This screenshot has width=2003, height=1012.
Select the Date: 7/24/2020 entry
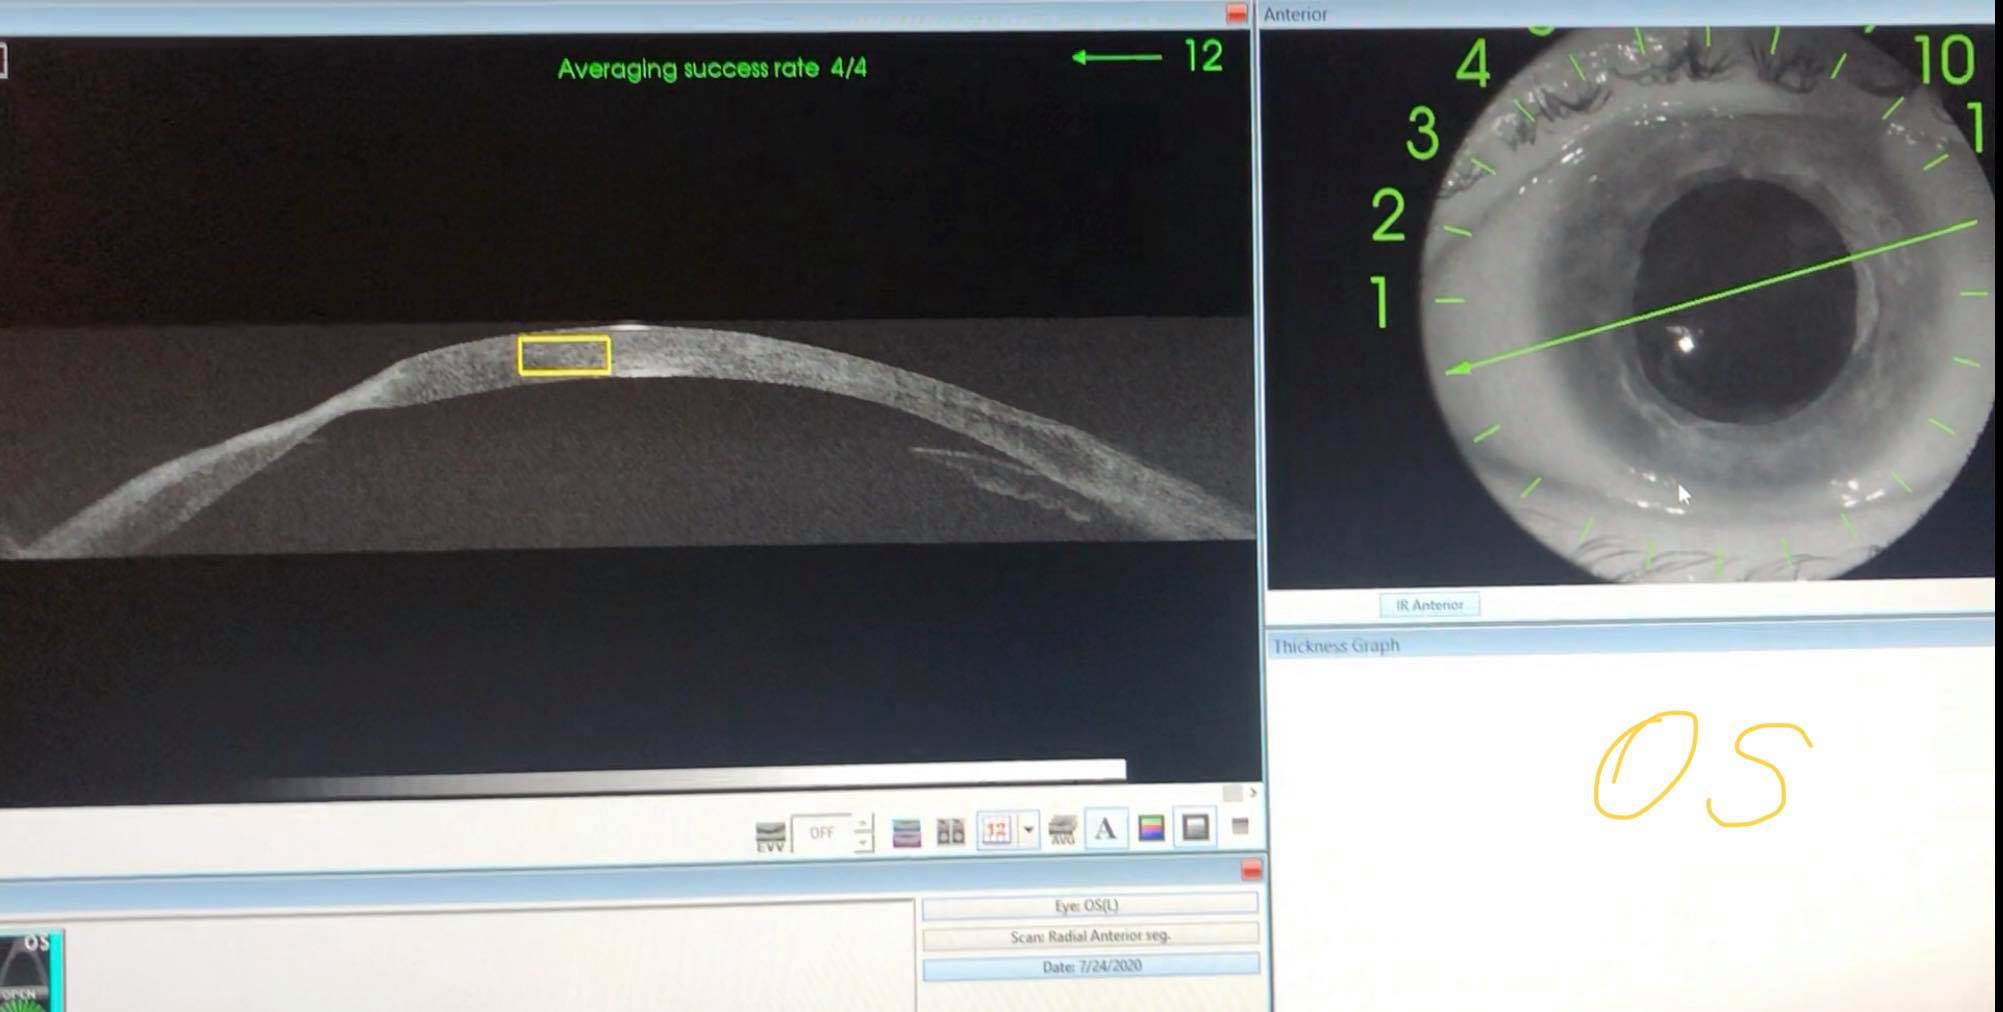1090,967
